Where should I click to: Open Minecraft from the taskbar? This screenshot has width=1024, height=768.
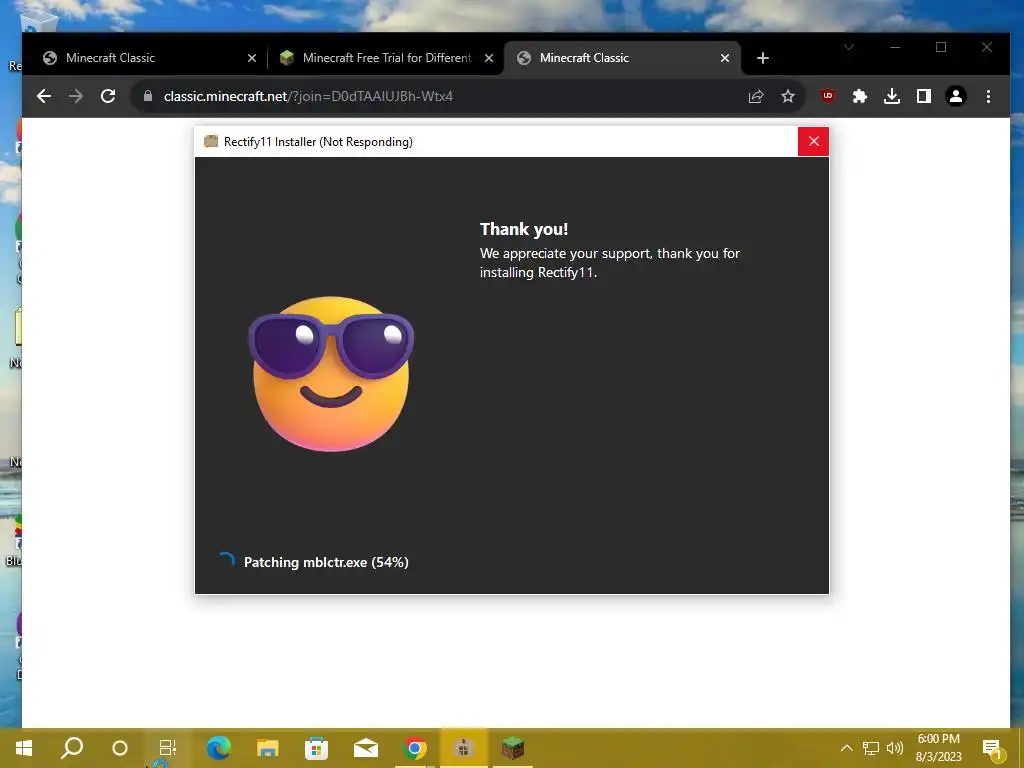(x=513, y=748)
